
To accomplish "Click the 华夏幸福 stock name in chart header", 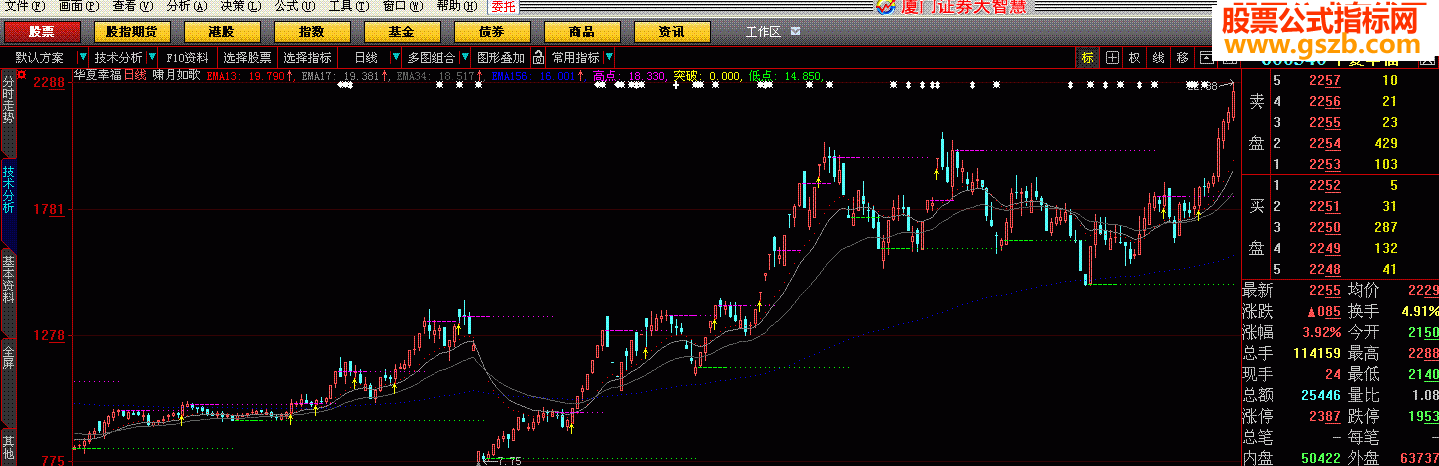I will [97, 75].
